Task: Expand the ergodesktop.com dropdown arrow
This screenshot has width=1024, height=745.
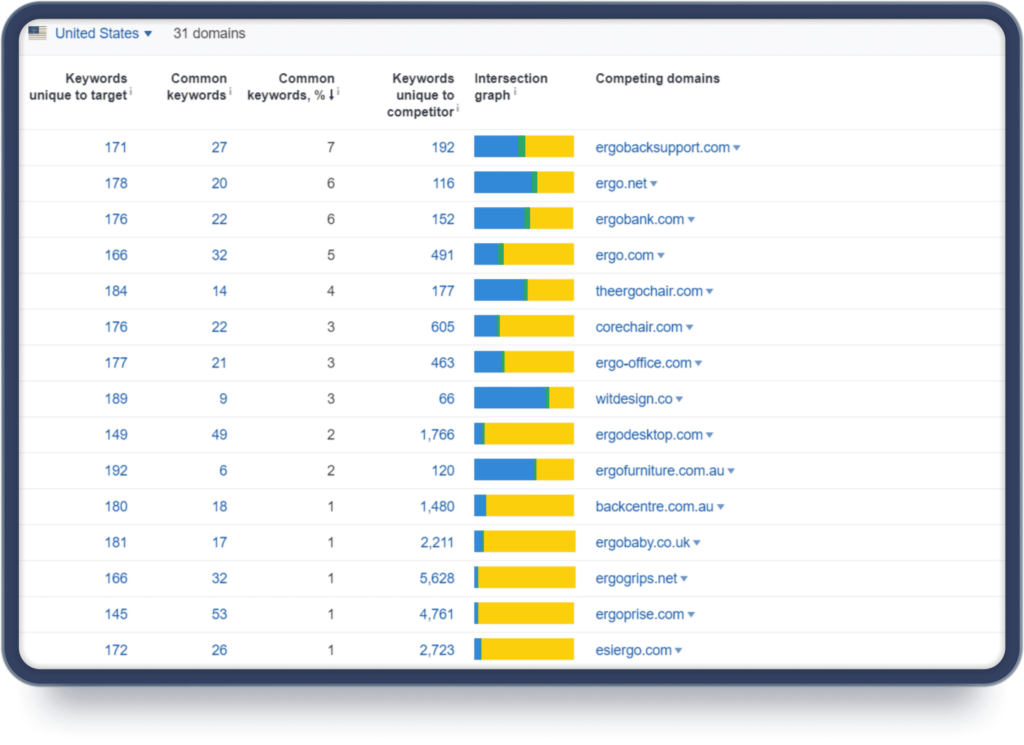Action: [x=709, y=436]
